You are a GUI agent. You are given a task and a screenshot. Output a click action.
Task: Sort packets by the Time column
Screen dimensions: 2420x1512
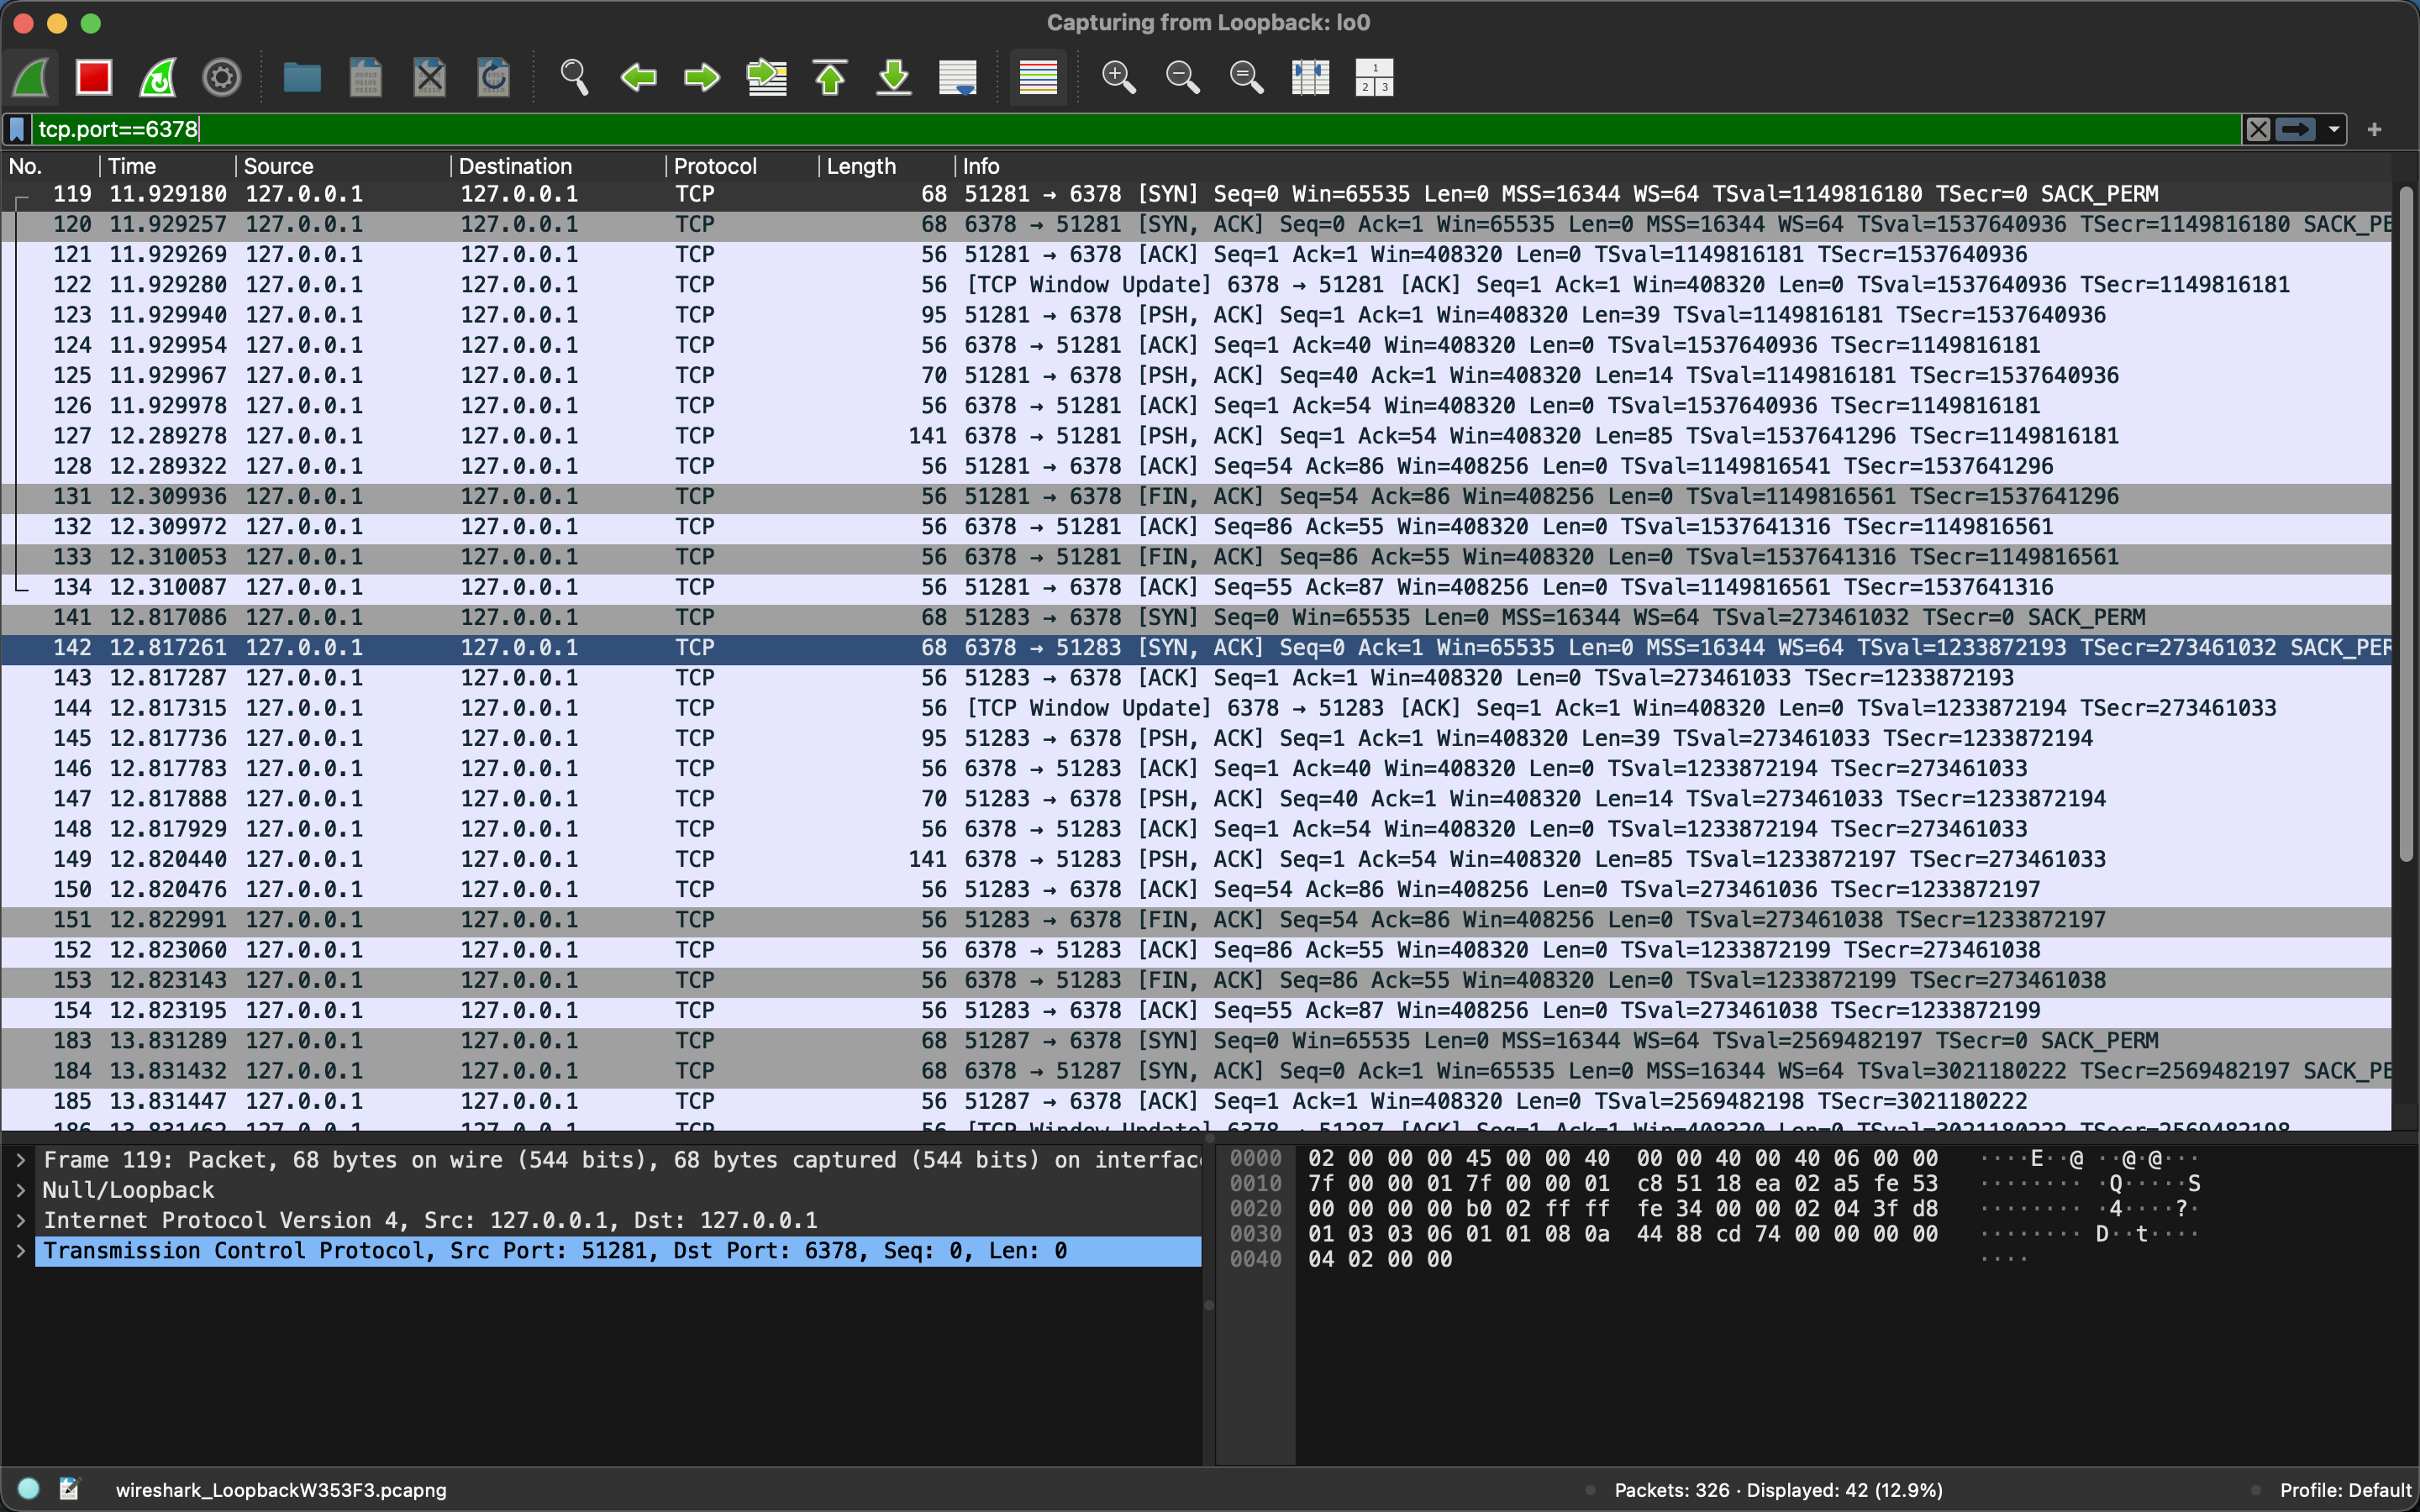[x=132, y=166]
